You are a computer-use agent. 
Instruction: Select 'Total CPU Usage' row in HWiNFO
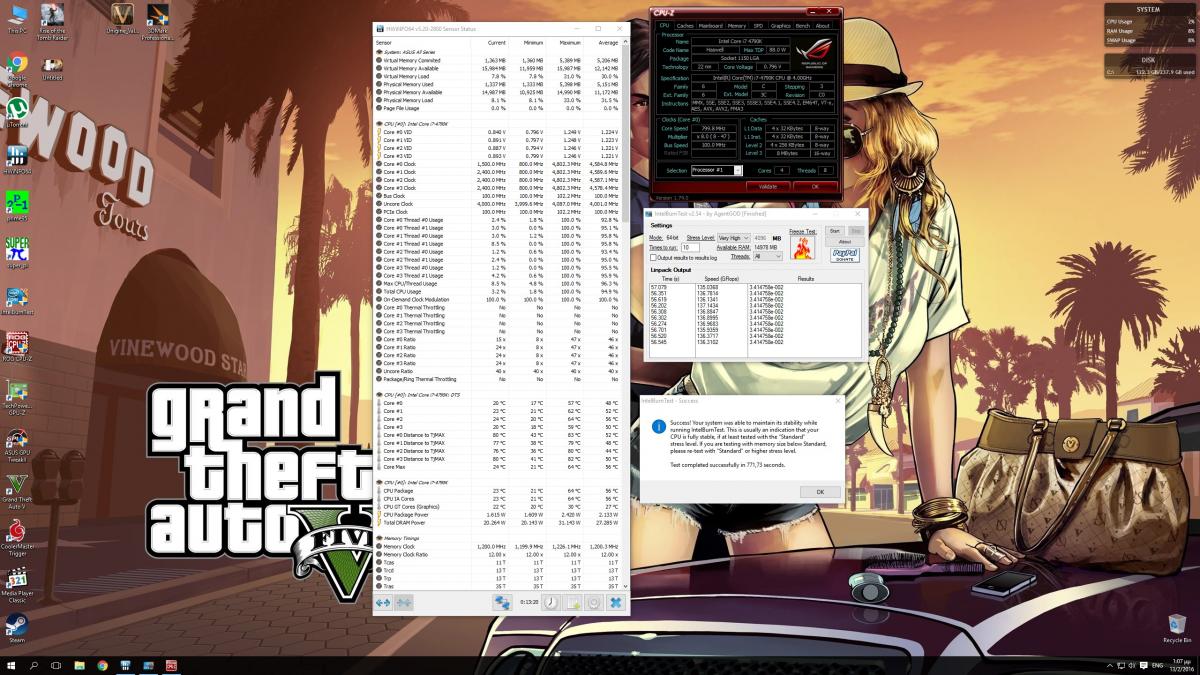[x=499, y=291]
